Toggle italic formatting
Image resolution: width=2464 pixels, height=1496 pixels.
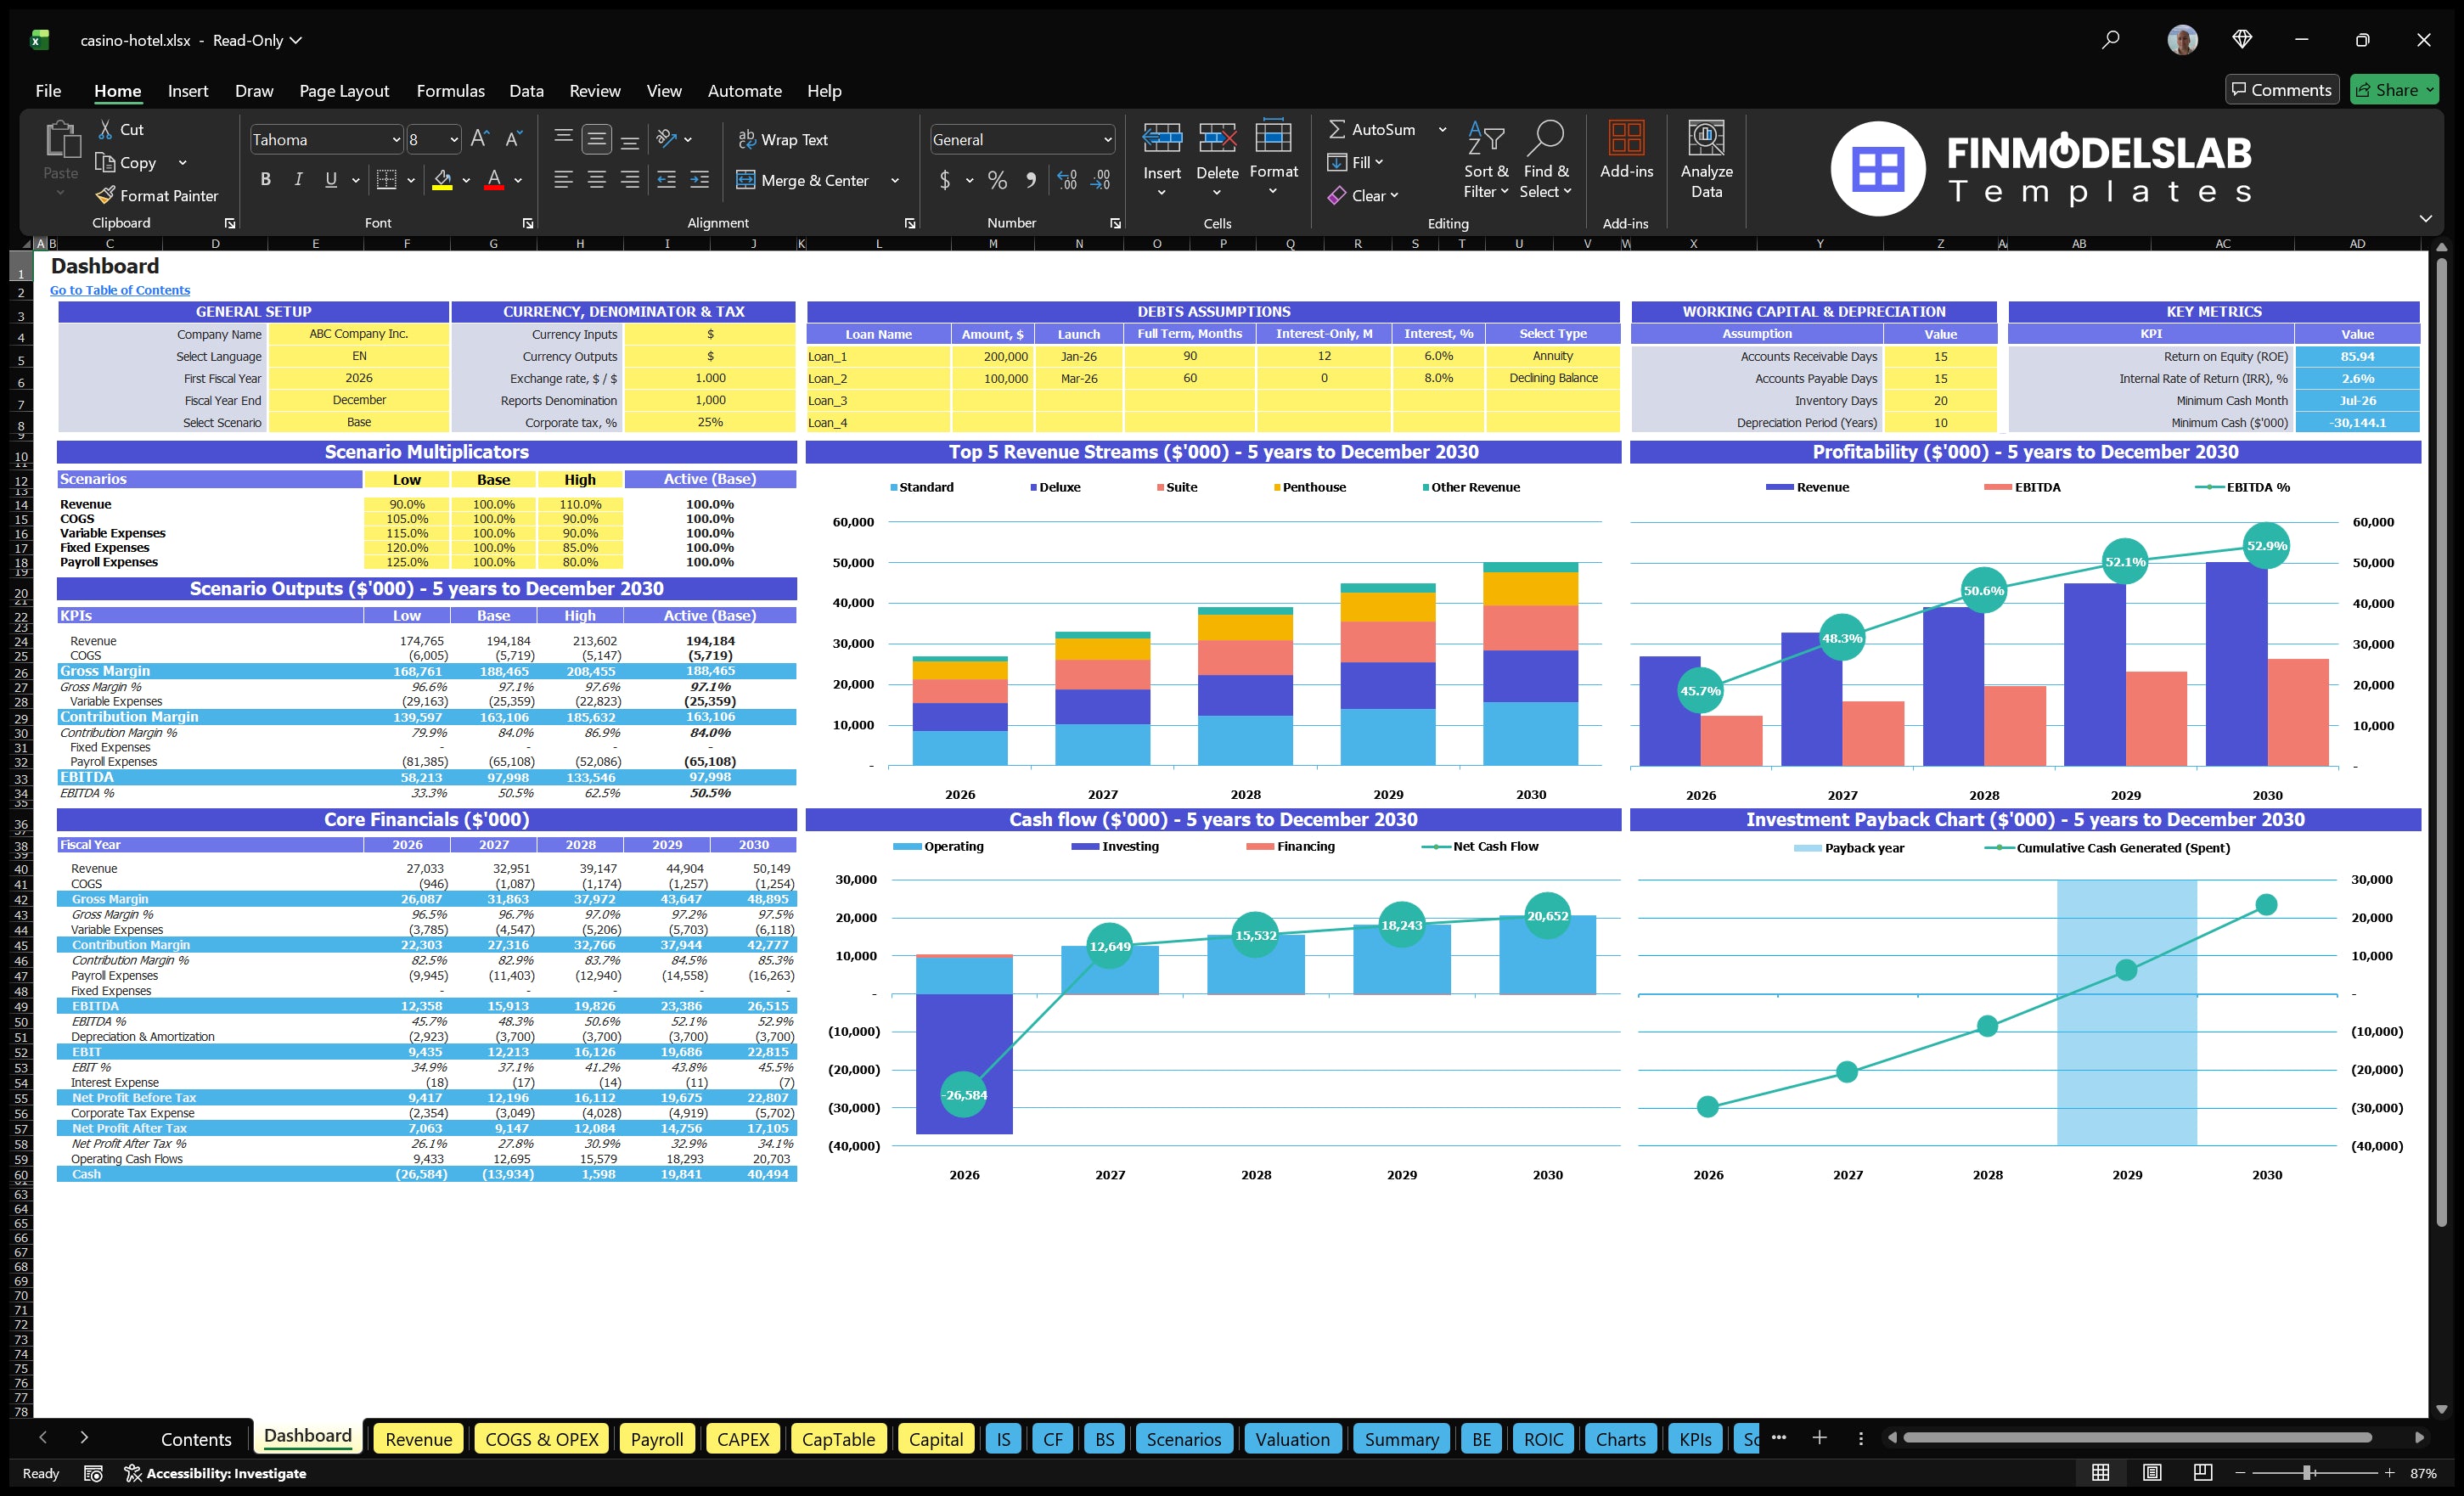click(297, 179)
